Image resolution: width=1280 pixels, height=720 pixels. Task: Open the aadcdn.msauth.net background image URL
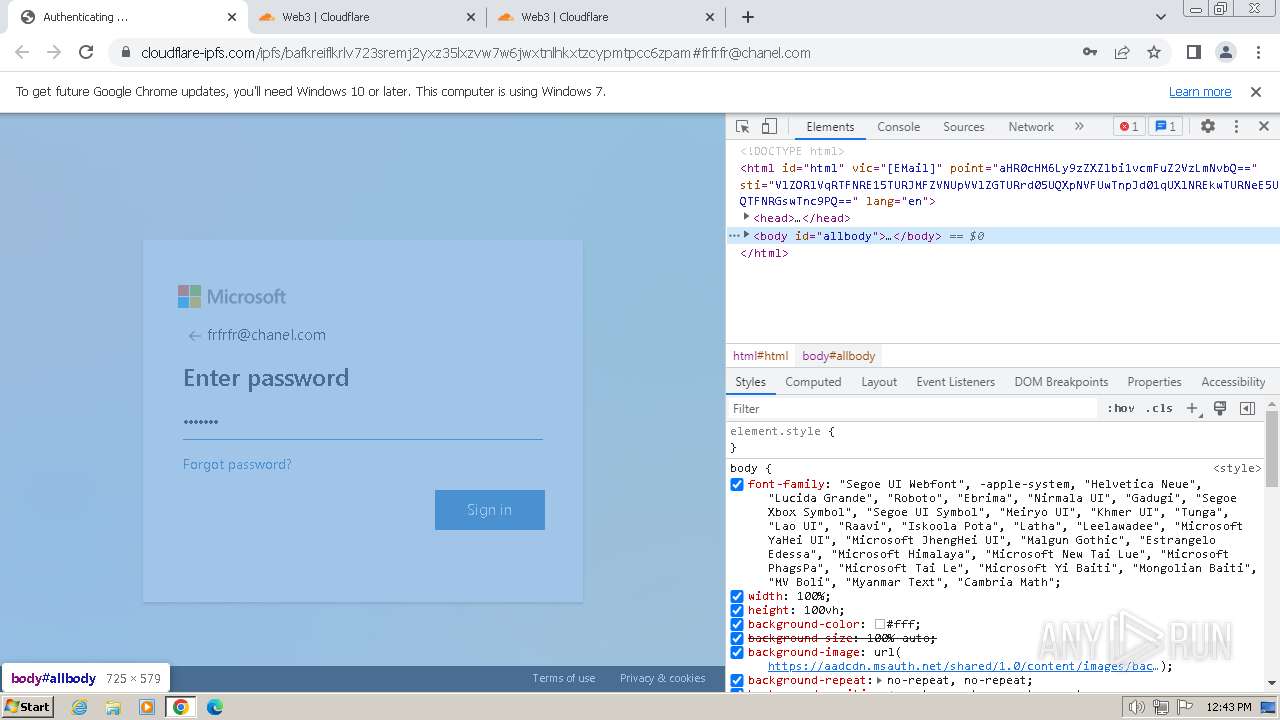point(963,666)
